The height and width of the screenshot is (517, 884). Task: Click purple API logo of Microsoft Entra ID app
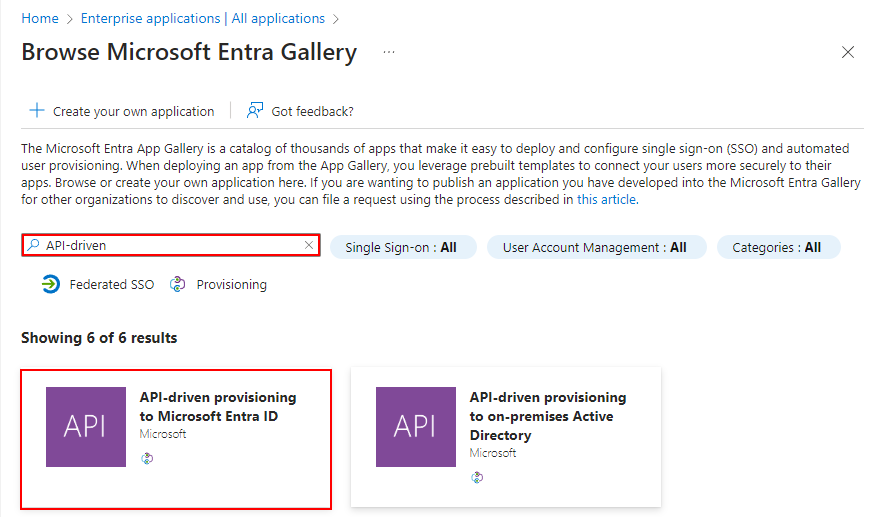86,427
